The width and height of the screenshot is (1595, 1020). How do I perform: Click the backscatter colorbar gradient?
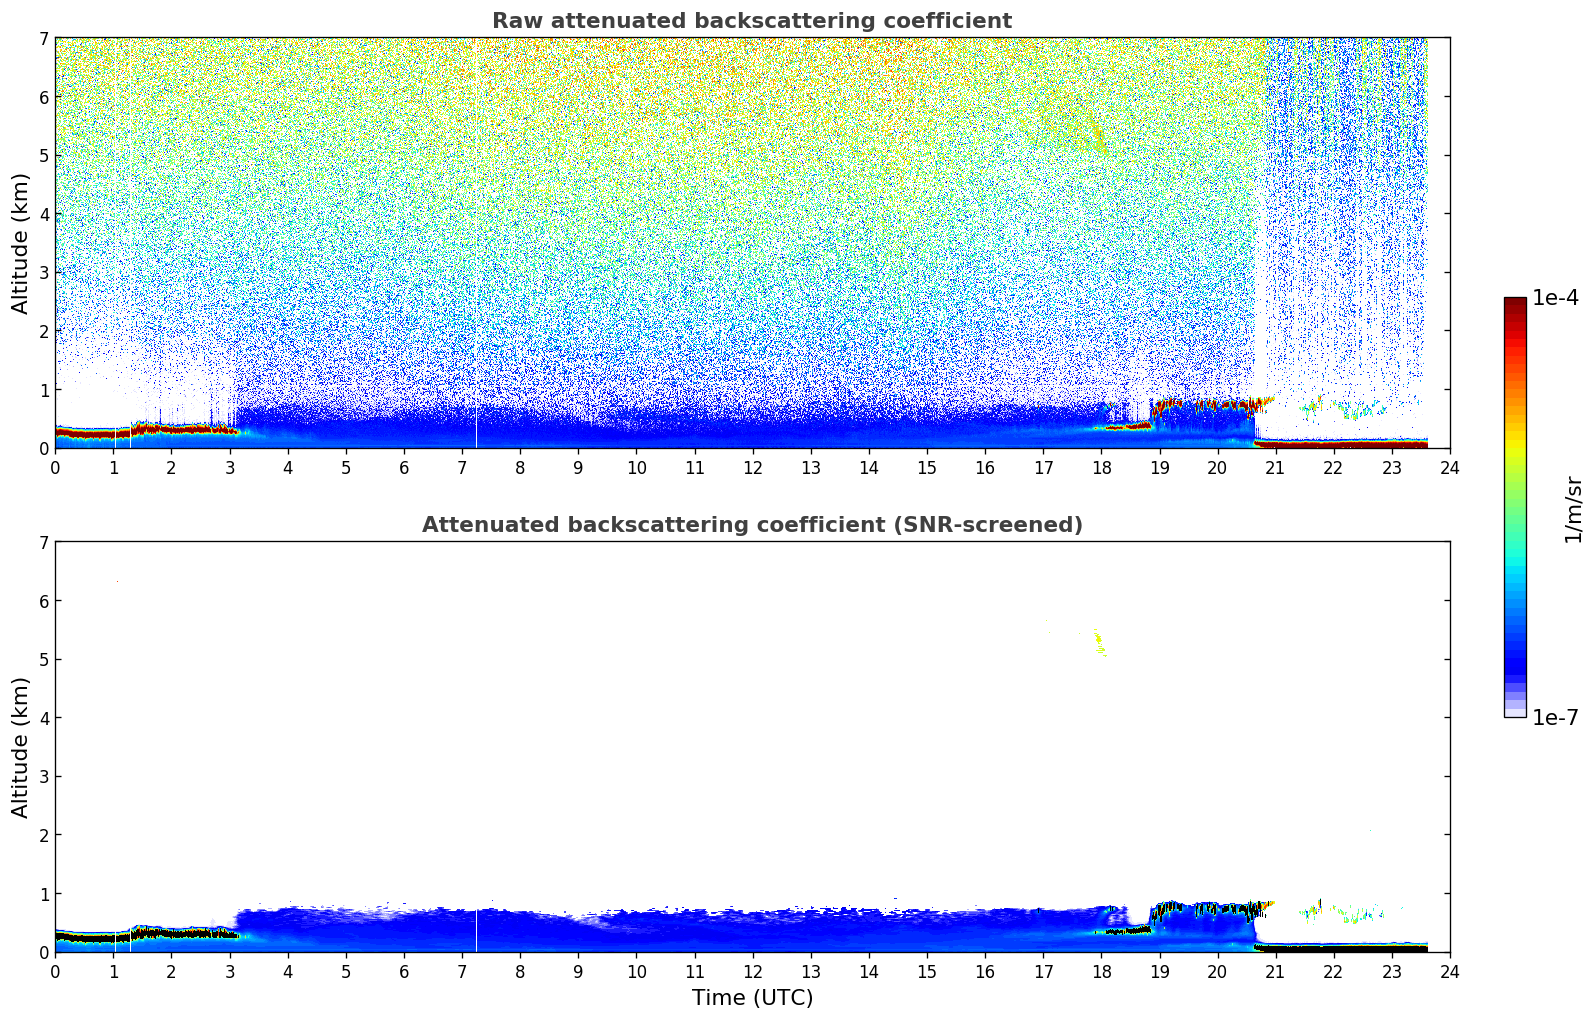(x=1515, y=507)
